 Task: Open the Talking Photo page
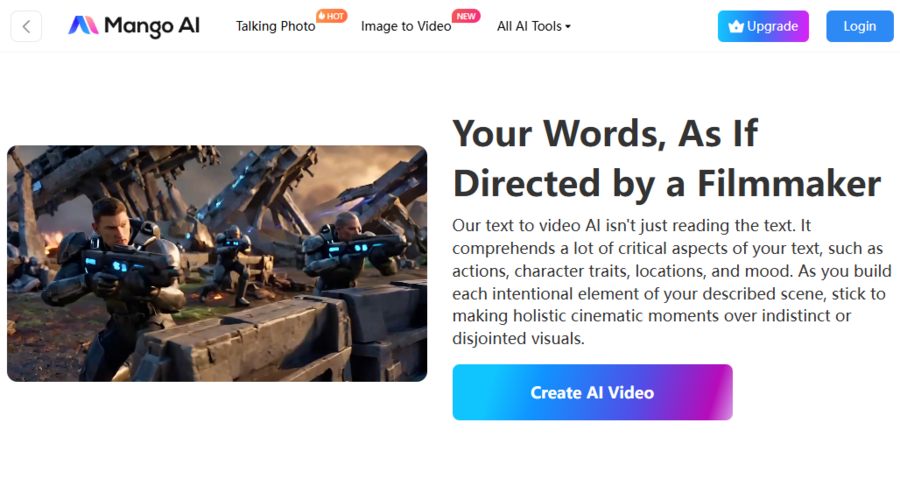tap(275, 27)
